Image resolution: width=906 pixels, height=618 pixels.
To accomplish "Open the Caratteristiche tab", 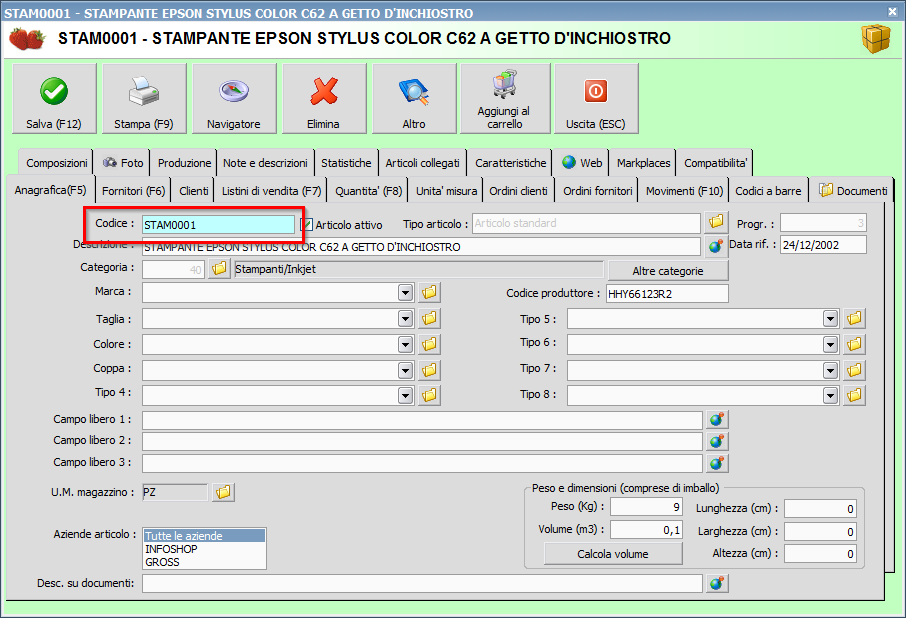I will [x=510, y=163].
